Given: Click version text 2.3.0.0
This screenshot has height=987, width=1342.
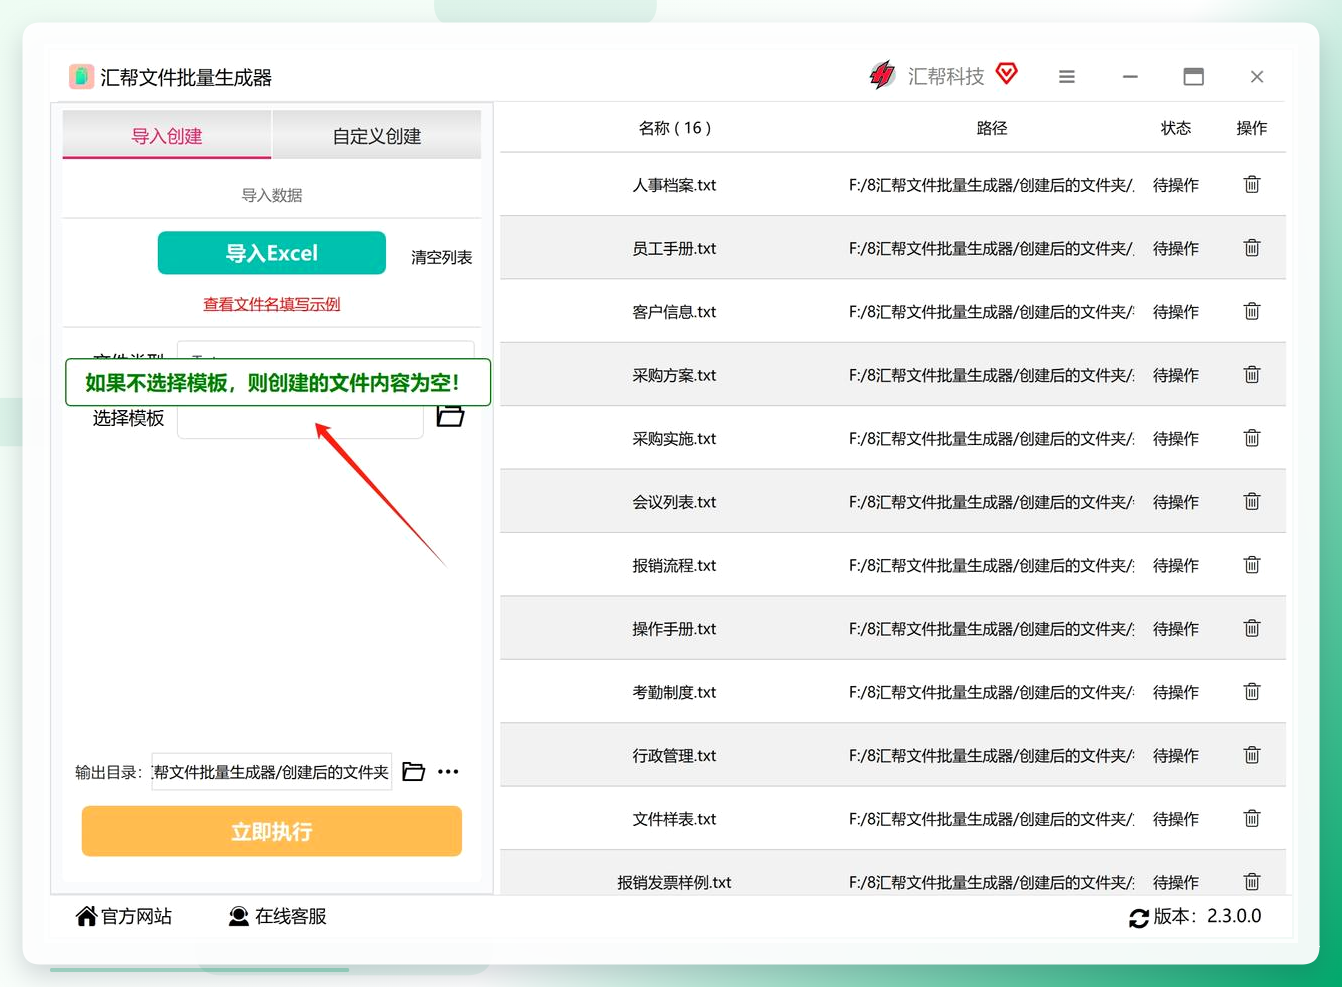Looking at the screenshot, I should coord(1234,916).
